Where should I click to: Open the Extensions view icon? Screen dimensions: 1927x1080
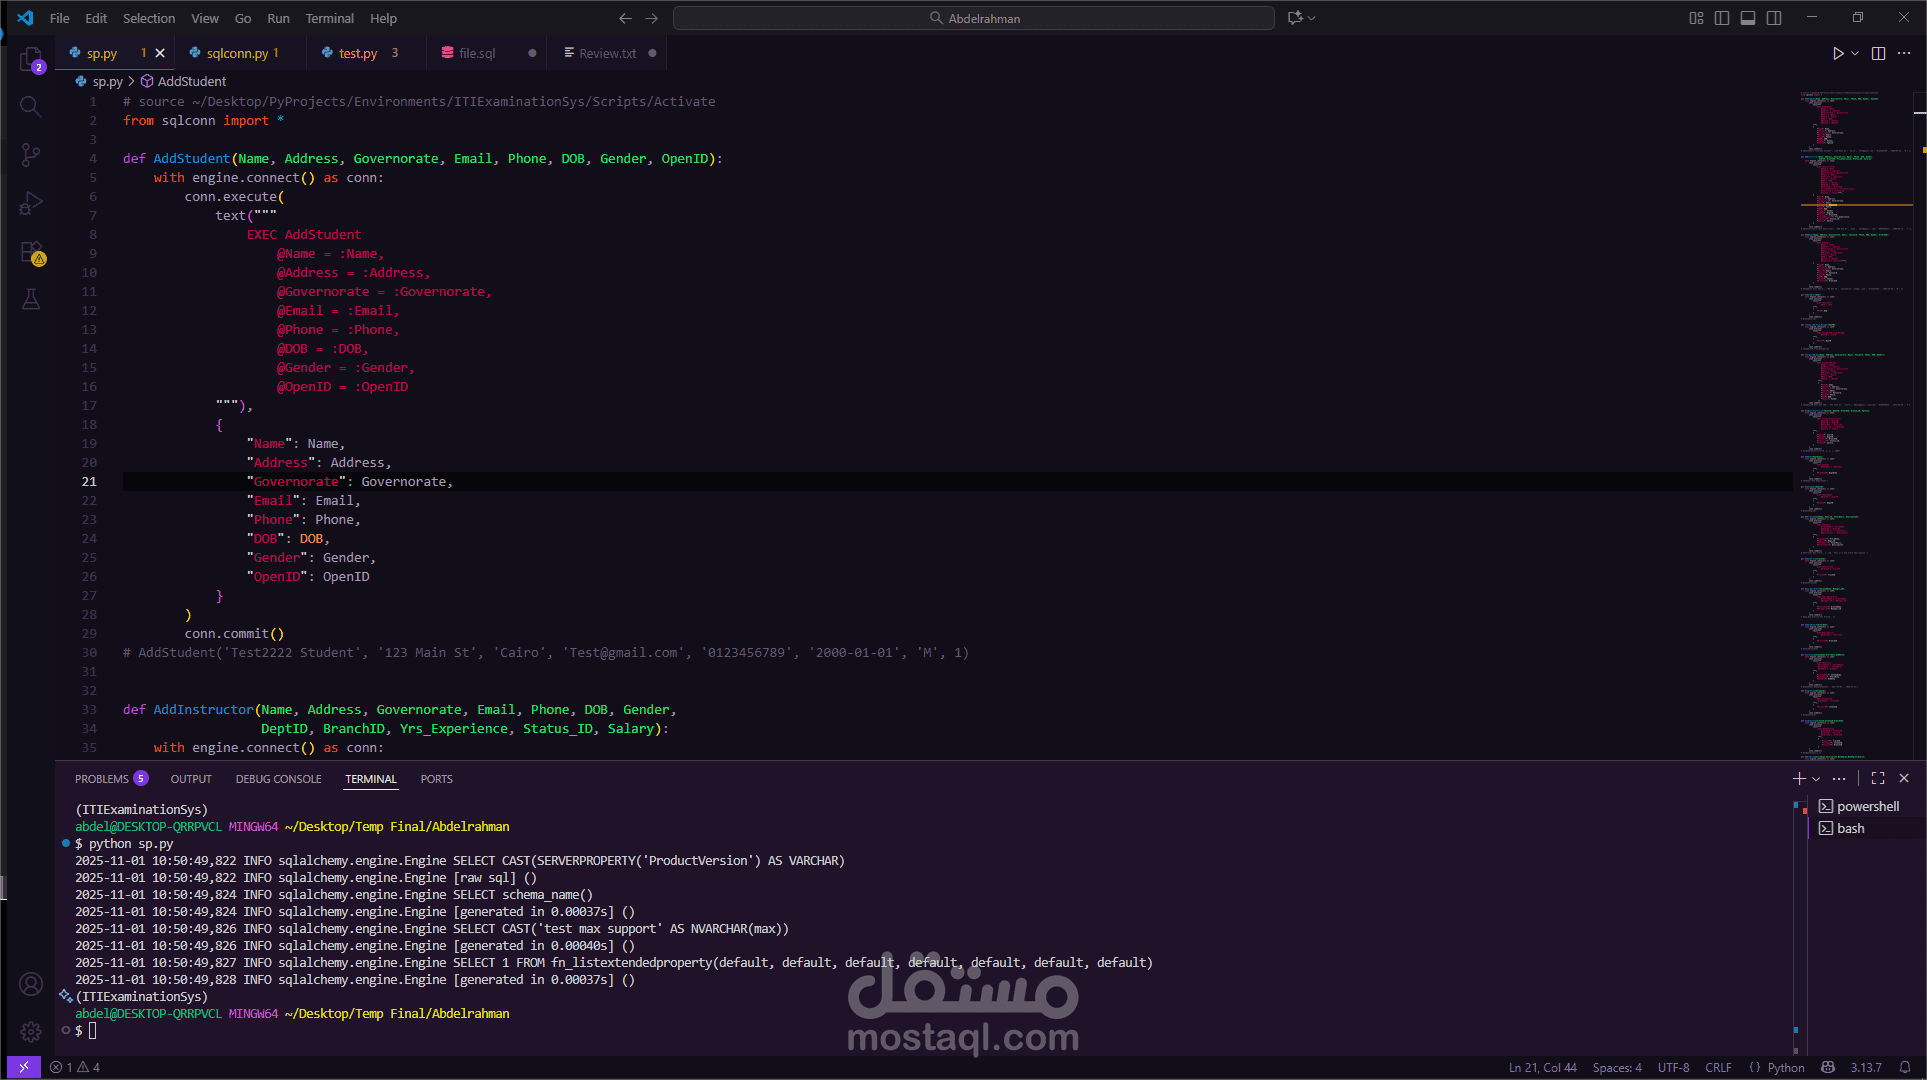[x=31, y=251]
